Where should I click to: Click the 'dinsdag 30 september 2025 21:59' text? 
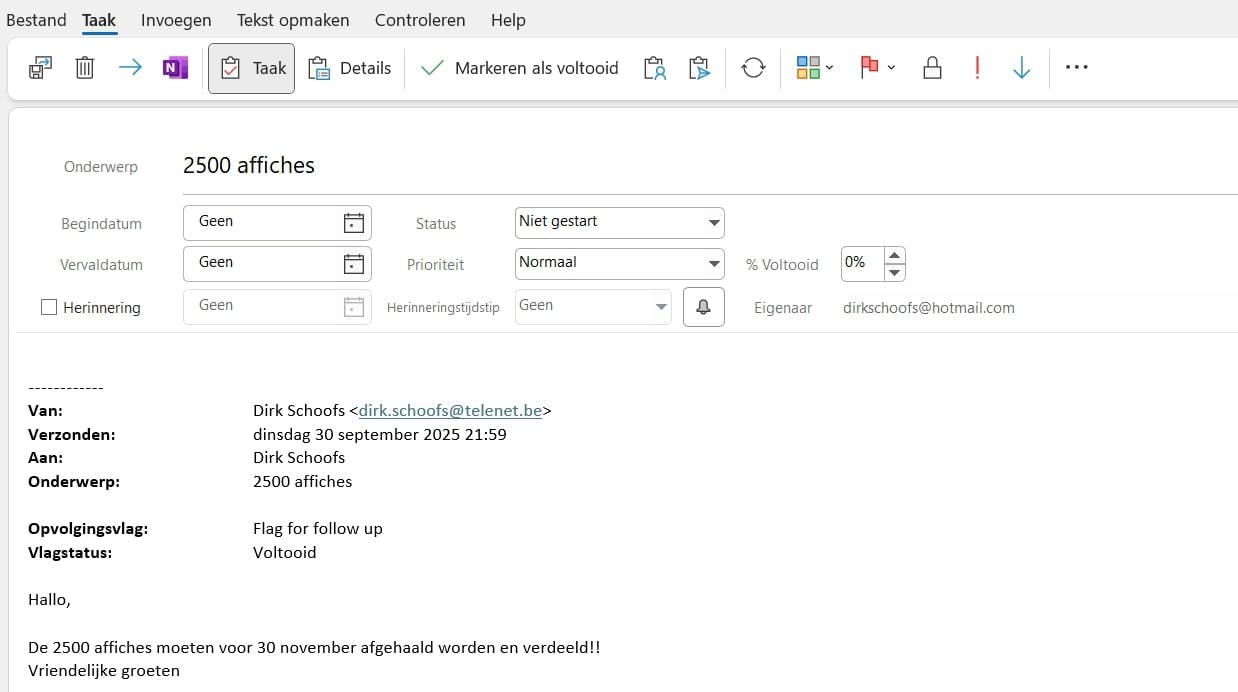pyautogui.click(x=380, y=434)
